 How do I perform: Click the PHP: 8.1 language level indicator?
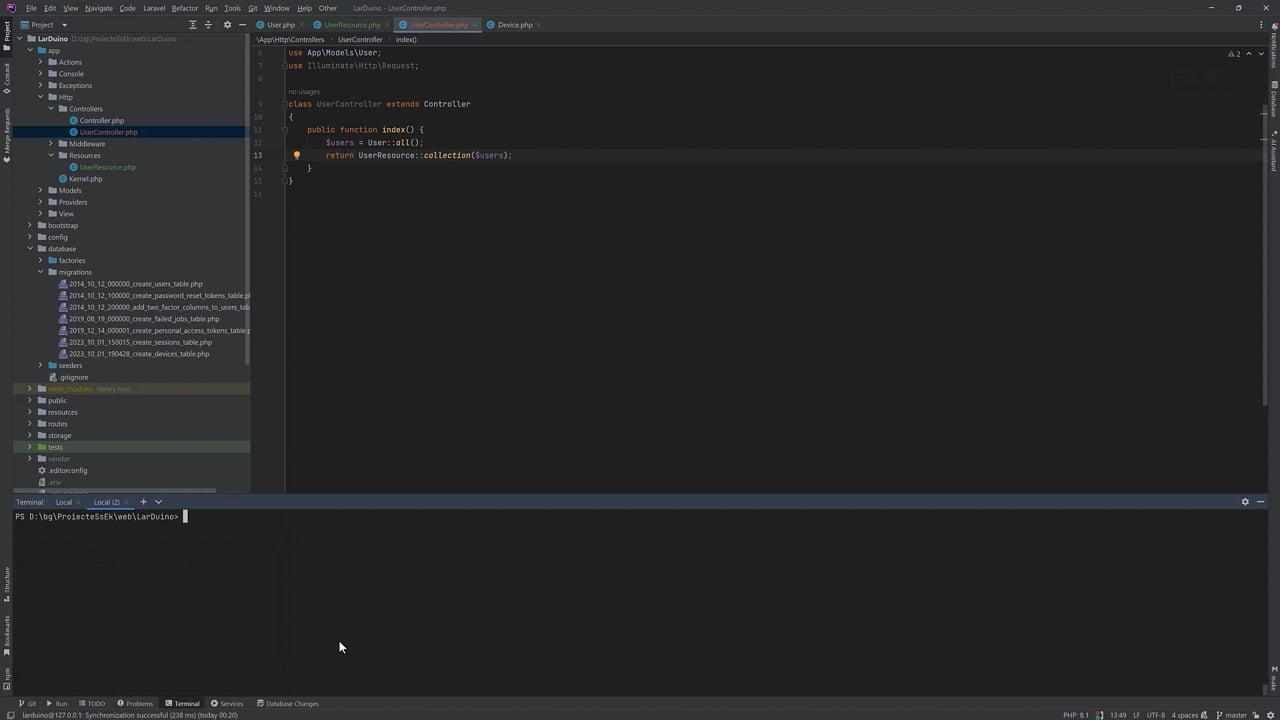[x=1076, y=715]
